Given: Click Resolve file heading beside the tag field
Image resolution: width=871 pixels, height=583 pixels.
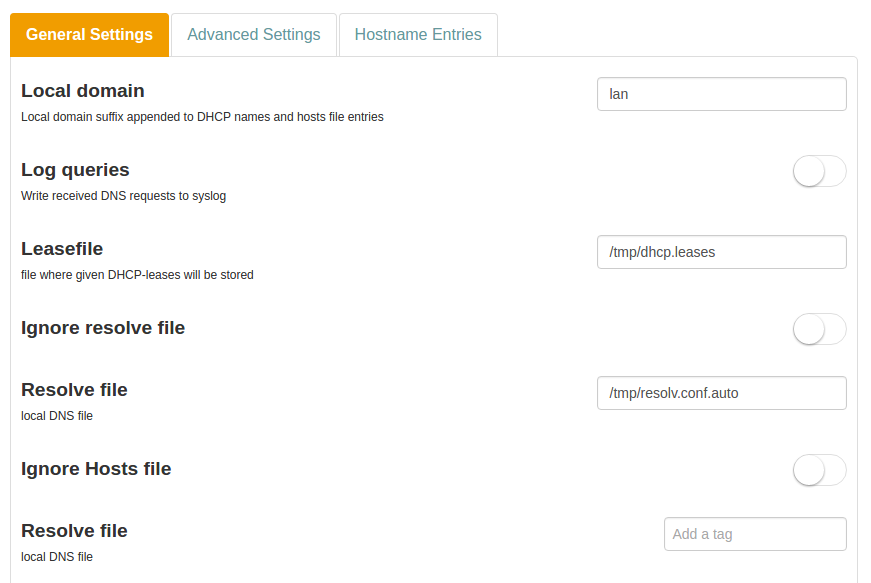Looking at the screenshot, I should (74, 531).
